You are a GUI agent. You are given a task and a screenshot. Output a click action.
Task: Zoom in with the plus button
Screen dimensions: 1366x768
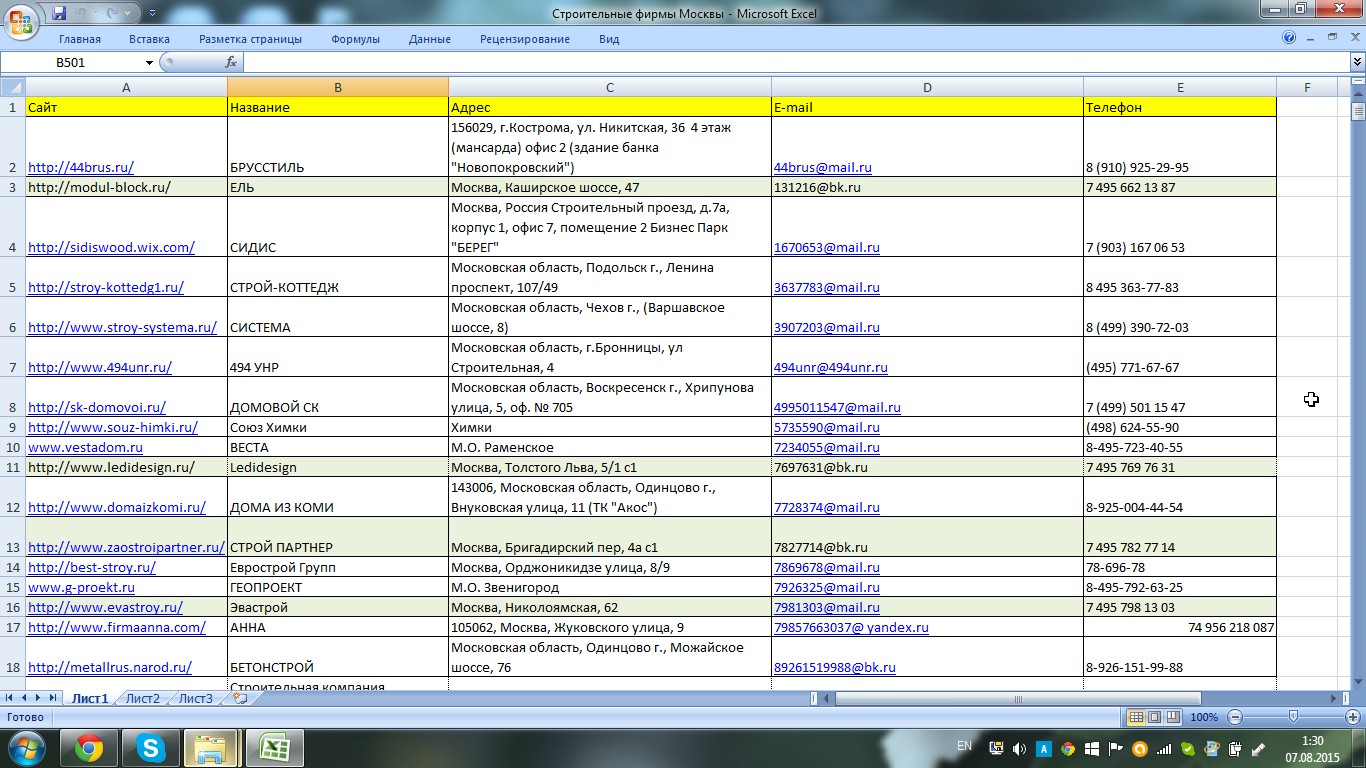(x=1353, y=717)
